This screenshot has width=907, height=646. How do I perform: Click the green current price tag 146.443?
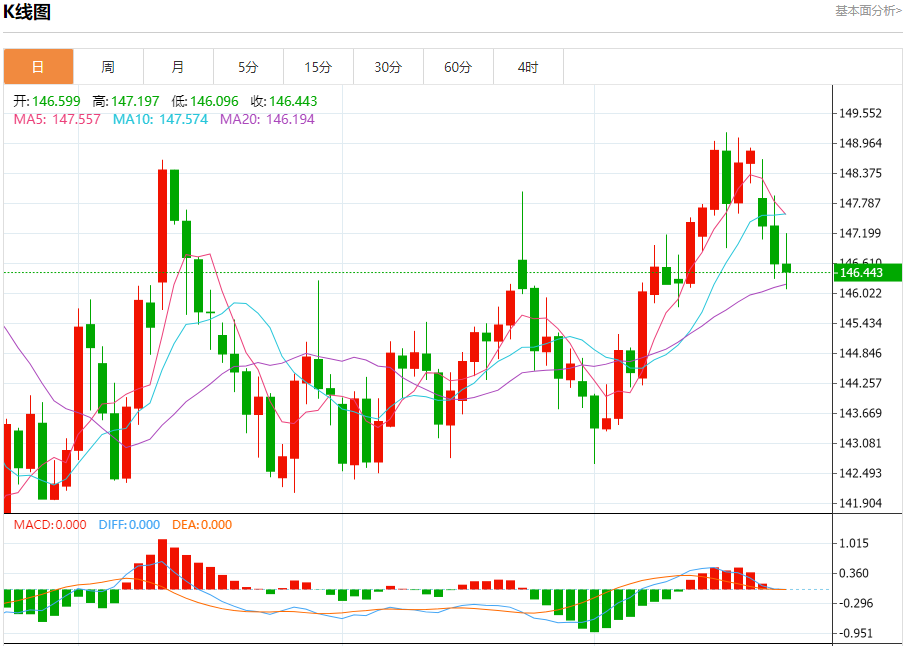coord(867,272)
